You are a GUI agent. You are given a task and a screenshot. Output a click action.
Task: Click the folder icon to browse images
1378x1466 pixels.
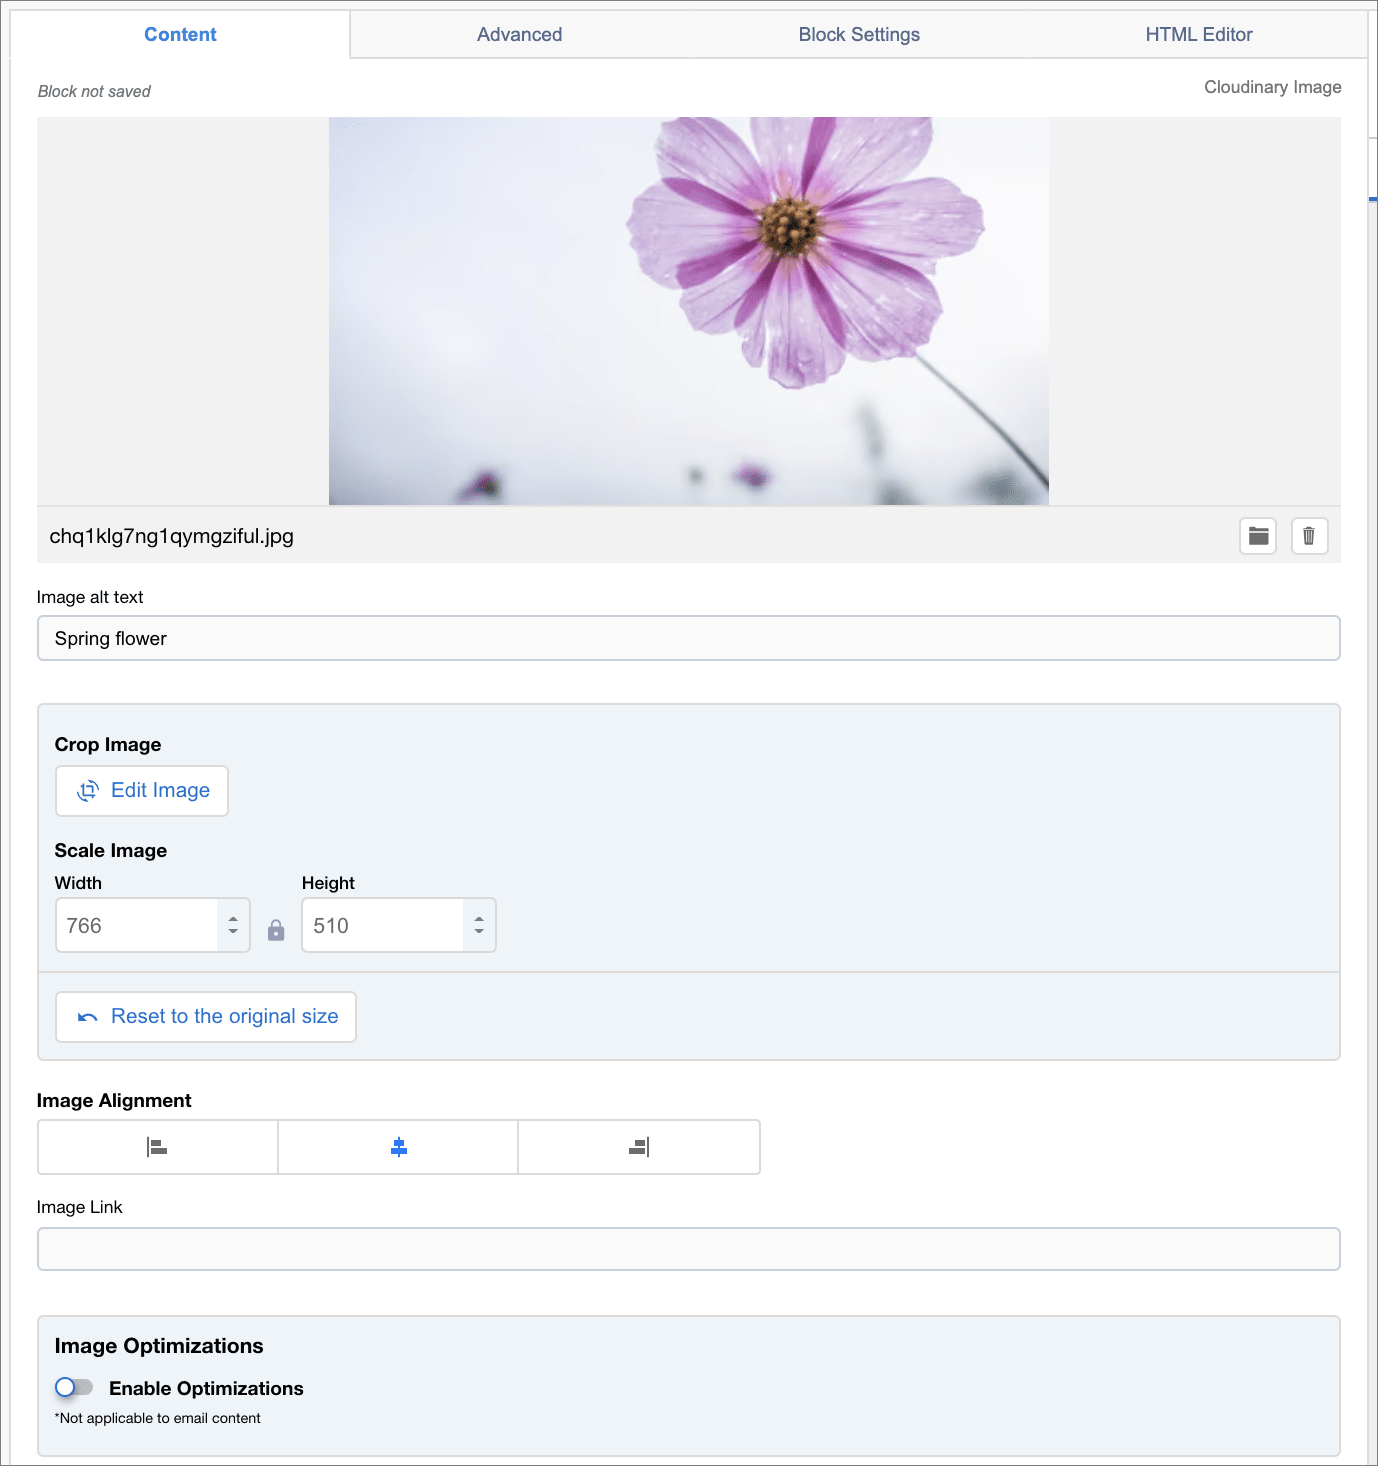coord(1258,536)
